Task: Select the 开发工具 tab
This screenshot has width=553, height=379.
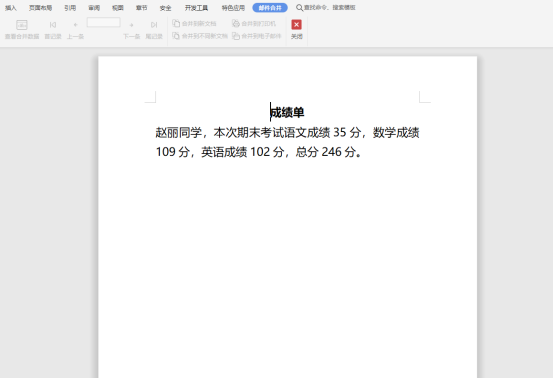Action: click(x=196, y=8)
